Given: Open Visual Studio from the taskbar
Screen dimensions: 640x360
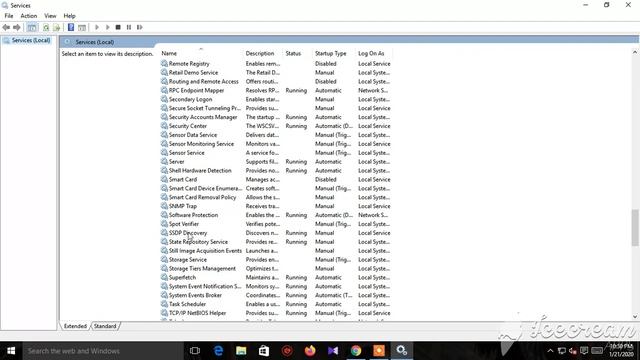Looking at the screenshot, I should tap(333, 351).
